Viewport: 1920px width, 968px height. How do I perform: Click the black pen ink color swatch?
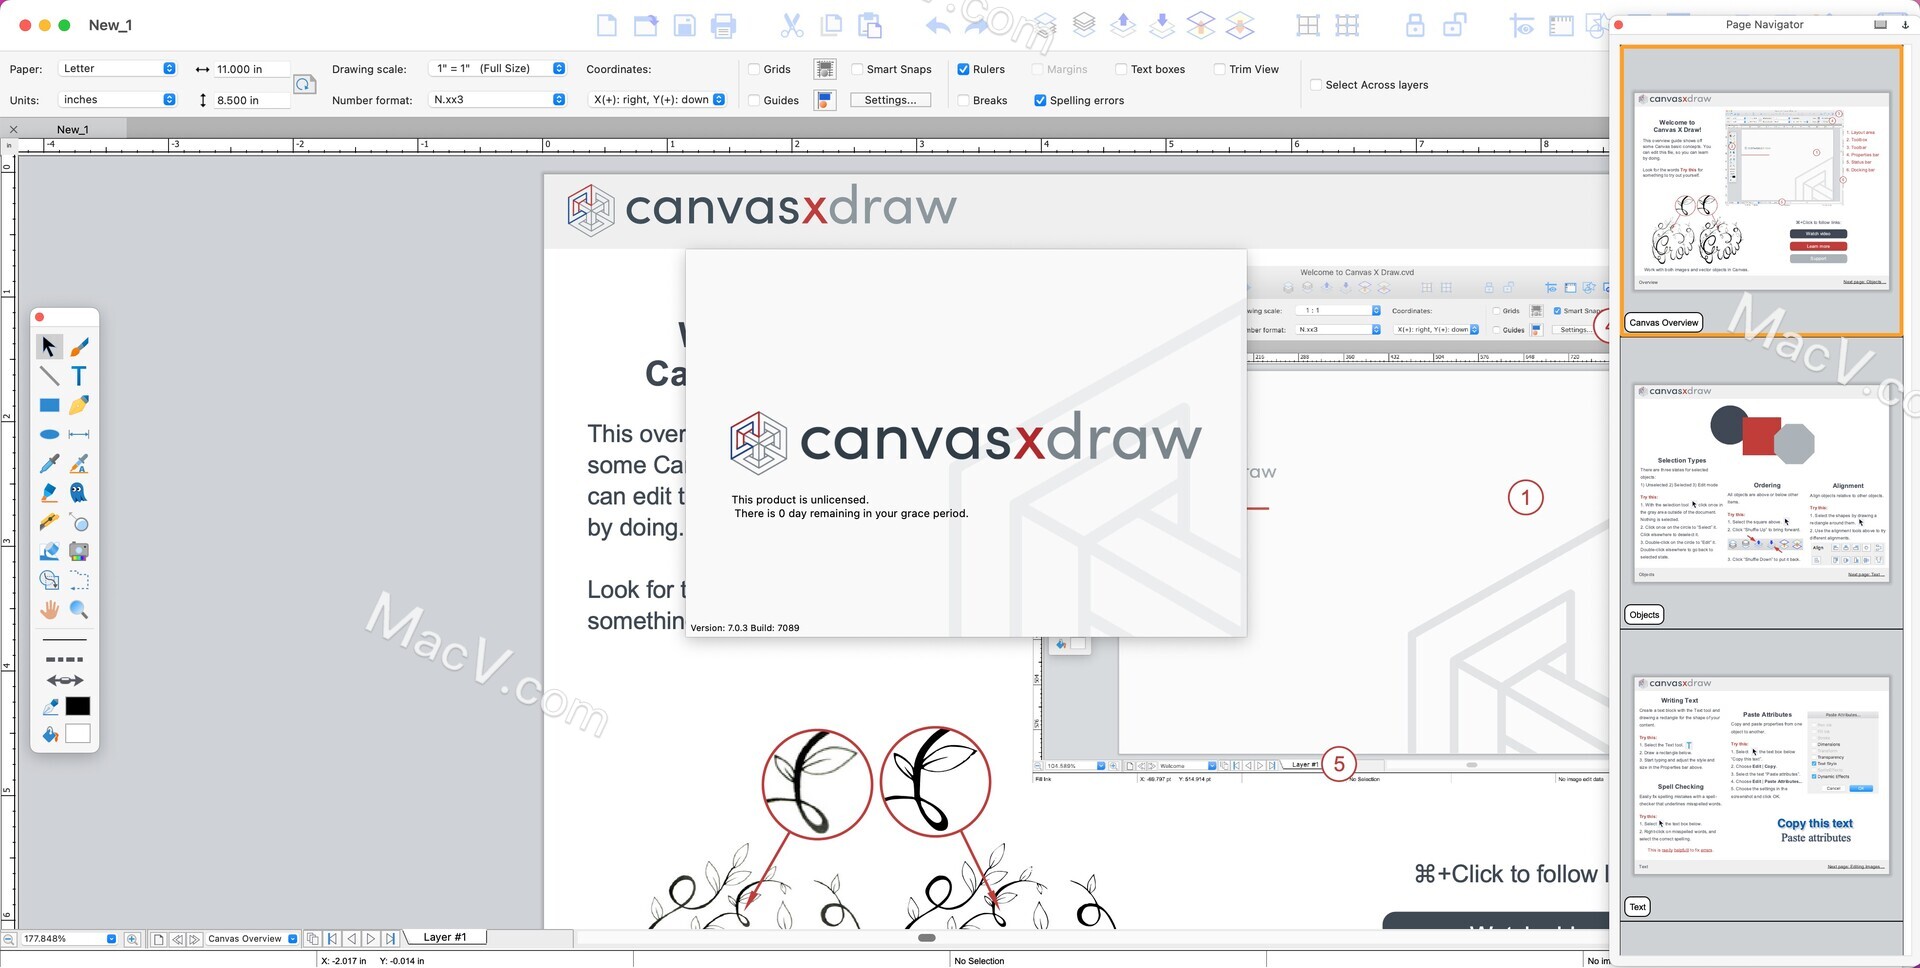(x=78, y=706)
